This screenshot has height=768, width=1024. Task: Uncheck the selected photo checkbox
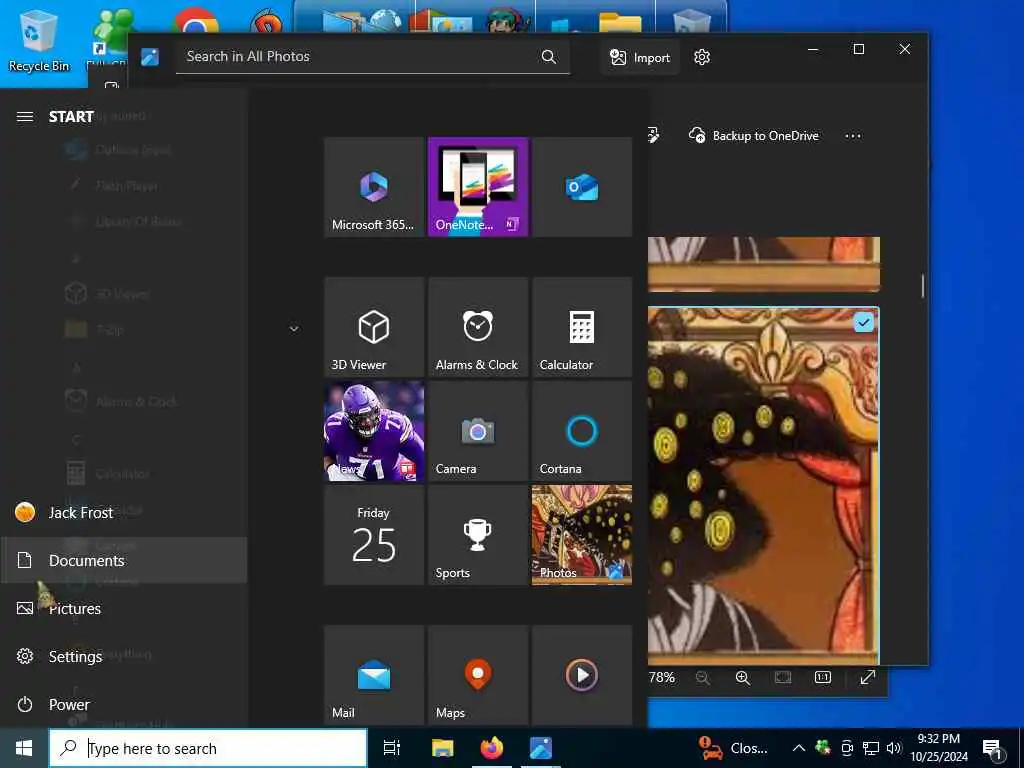[863, 323]
